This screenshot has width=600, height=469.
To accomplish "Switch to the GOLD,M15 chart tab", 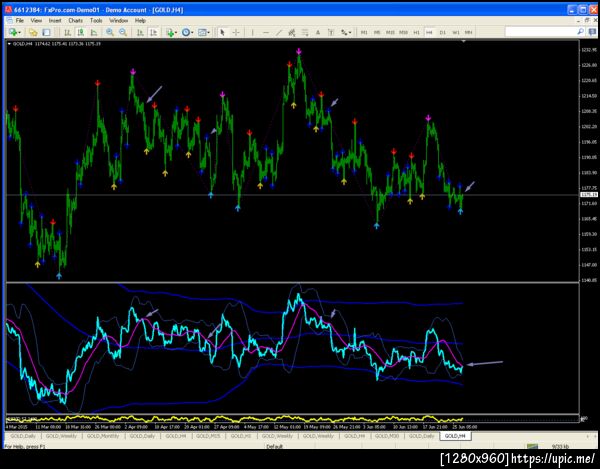I will click(208, 436).
